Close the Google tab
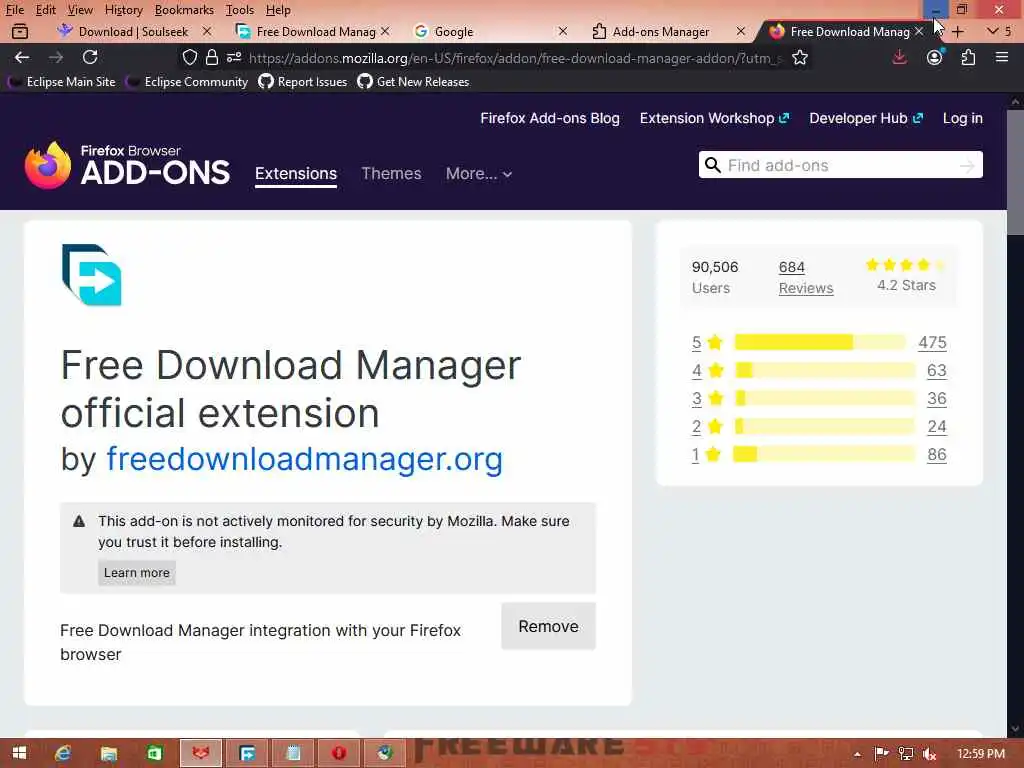The width and height of the screenshot is (1024, 768). click(563, 31)
